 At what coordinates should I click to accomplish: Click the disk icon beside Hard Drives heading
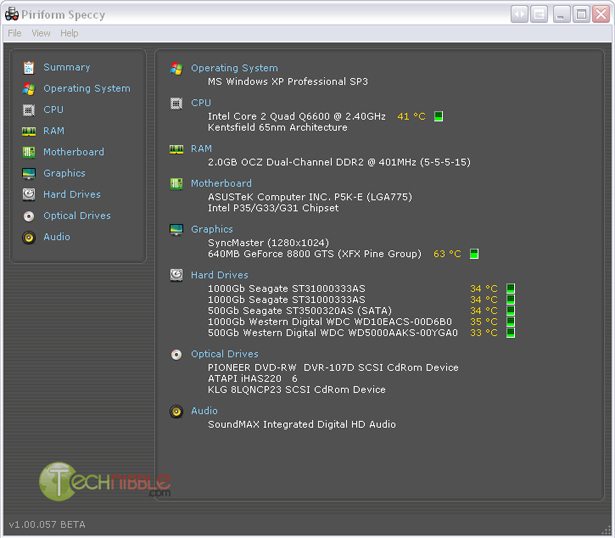[176, 275]
